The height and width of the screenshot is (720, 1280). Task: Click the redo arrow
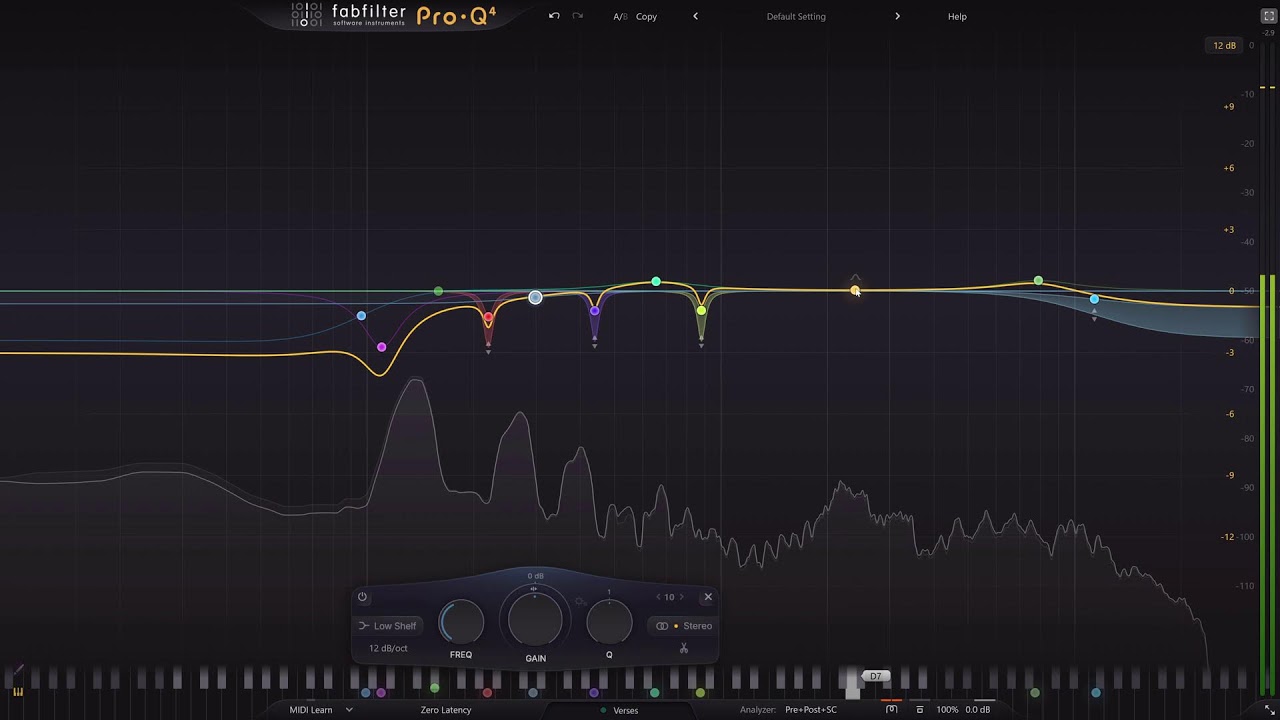click(577, 16)
